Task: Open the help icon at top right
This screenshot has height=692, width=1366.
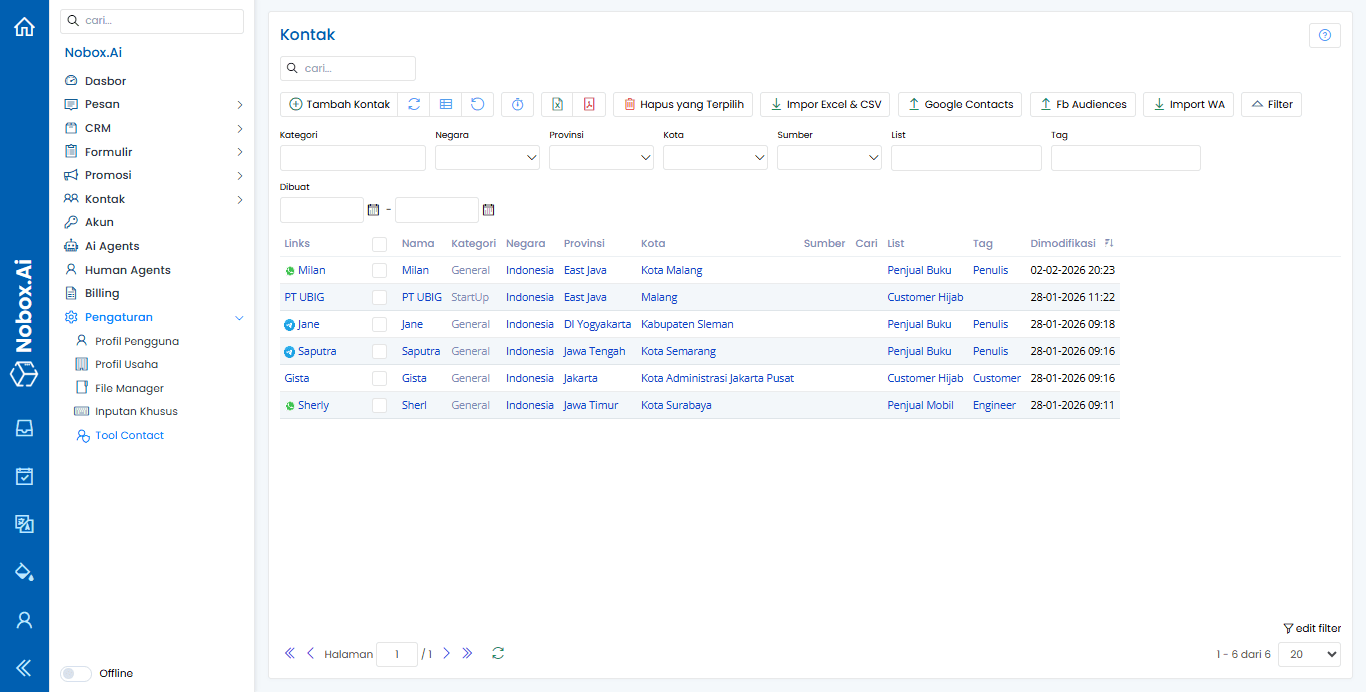Action: click(x=1324, y=35)
